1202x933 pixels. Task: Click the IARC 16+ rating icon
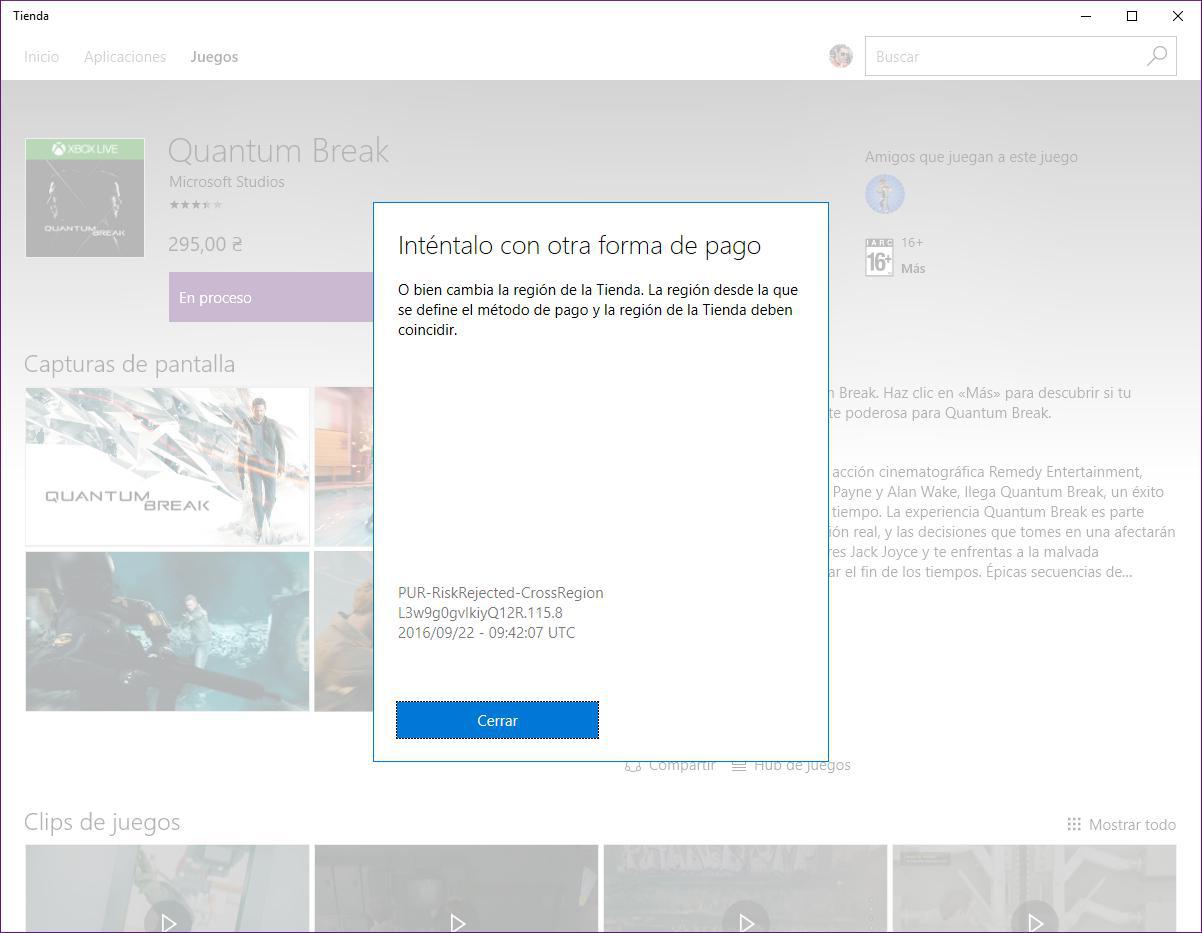878,257
